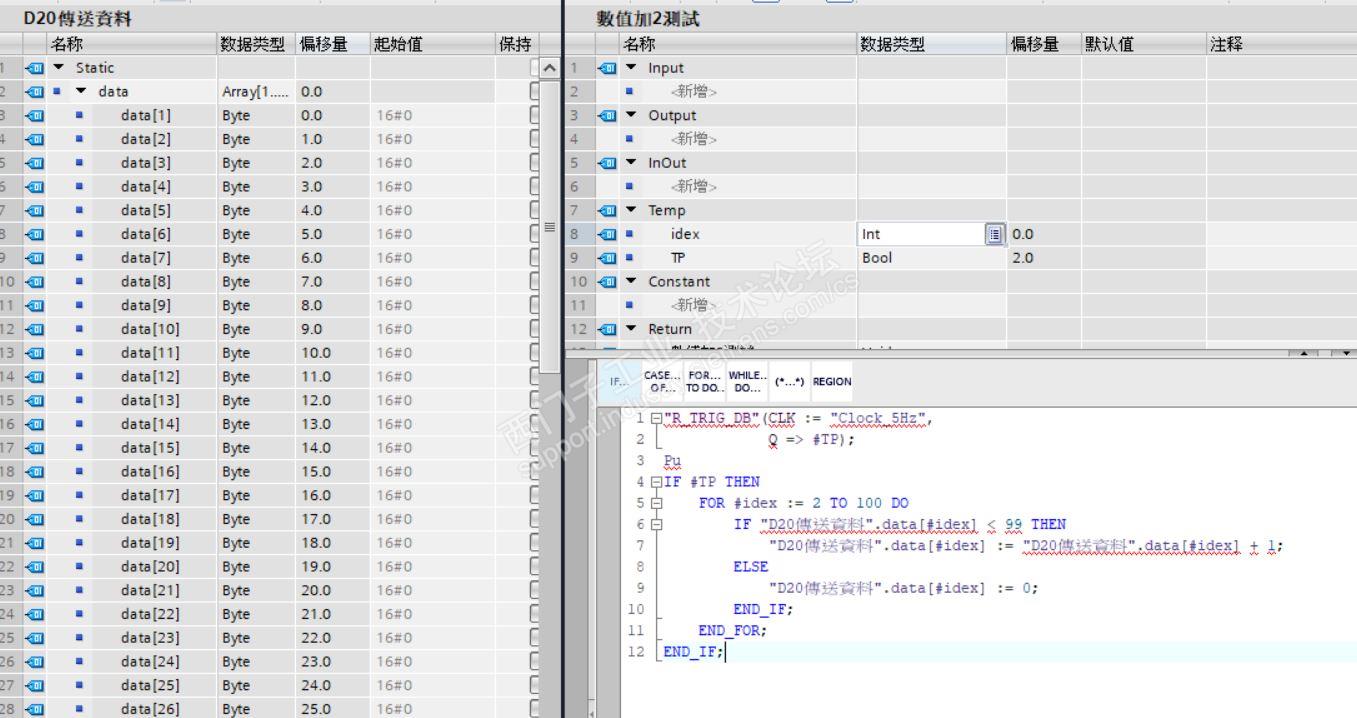
Task: Click the tag icon of the data[15] row
Action: tap(35, 448)
